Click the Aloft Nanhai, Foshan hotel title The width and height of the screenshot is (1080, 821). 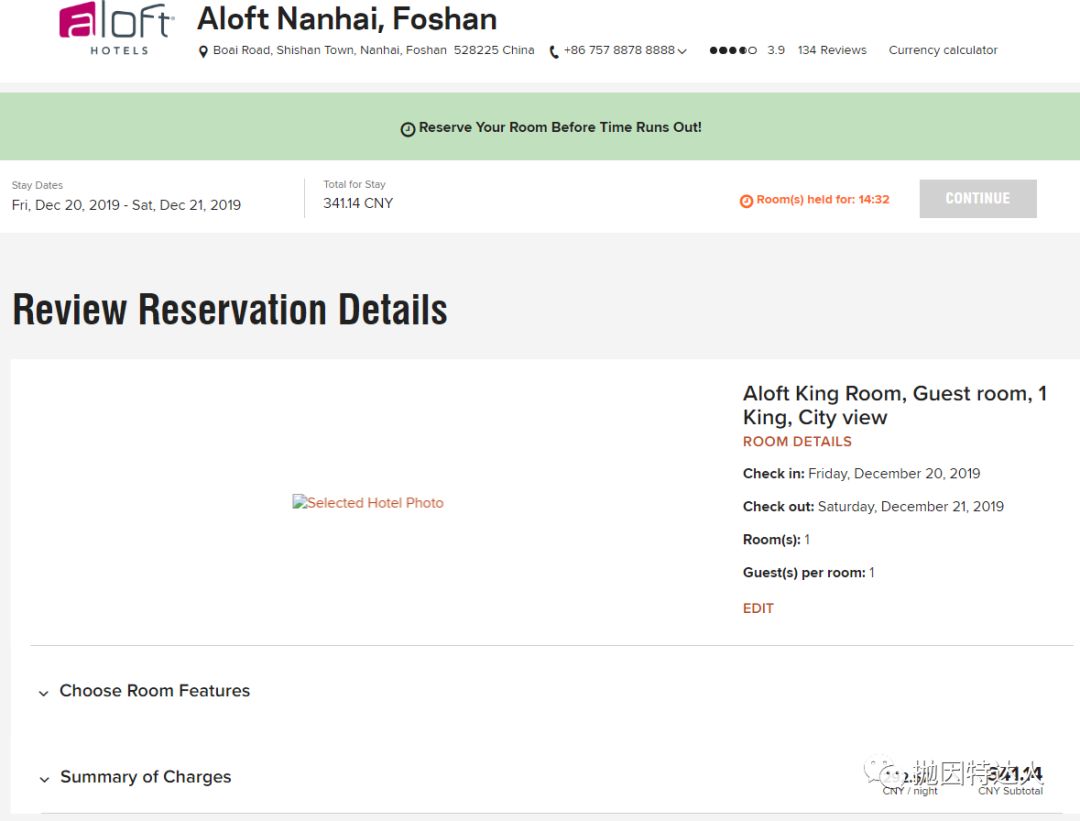point(347,19)
